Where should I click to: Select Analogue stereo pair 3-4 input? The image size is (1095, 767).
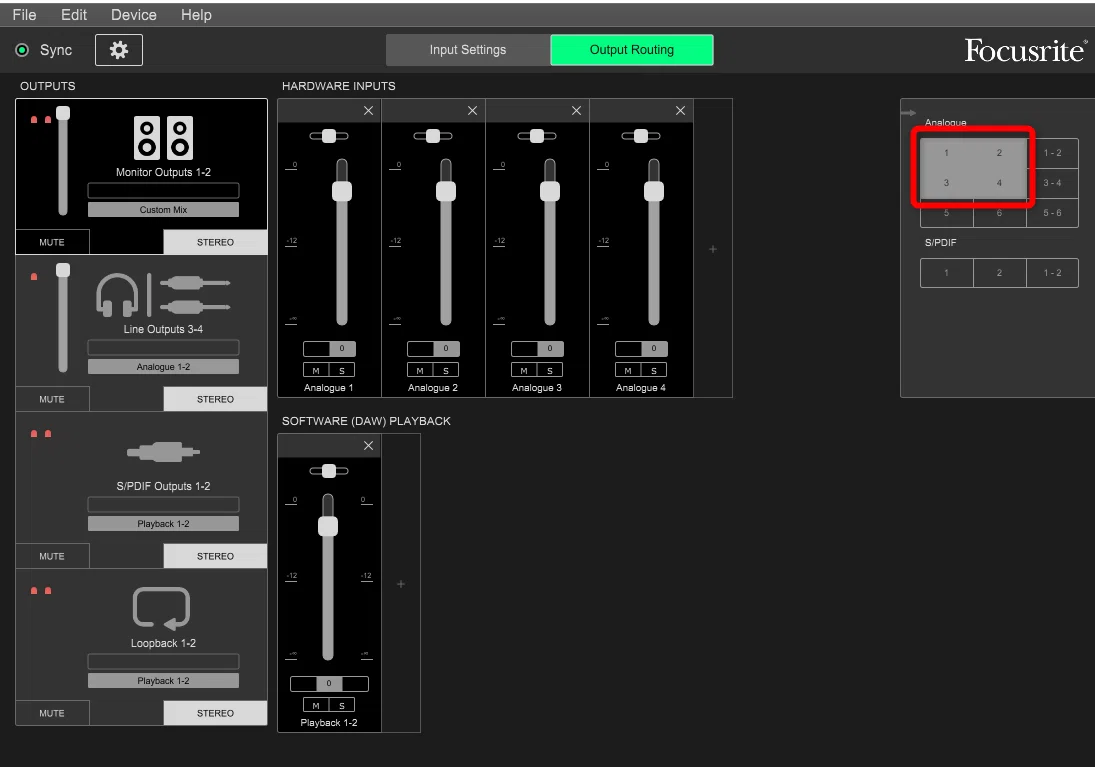(1052, 183)
